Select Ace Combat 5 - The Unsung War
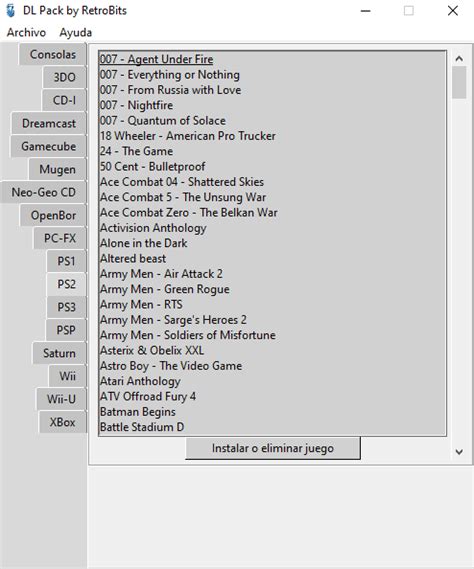 pyautogui.click(x=272, y=197)
